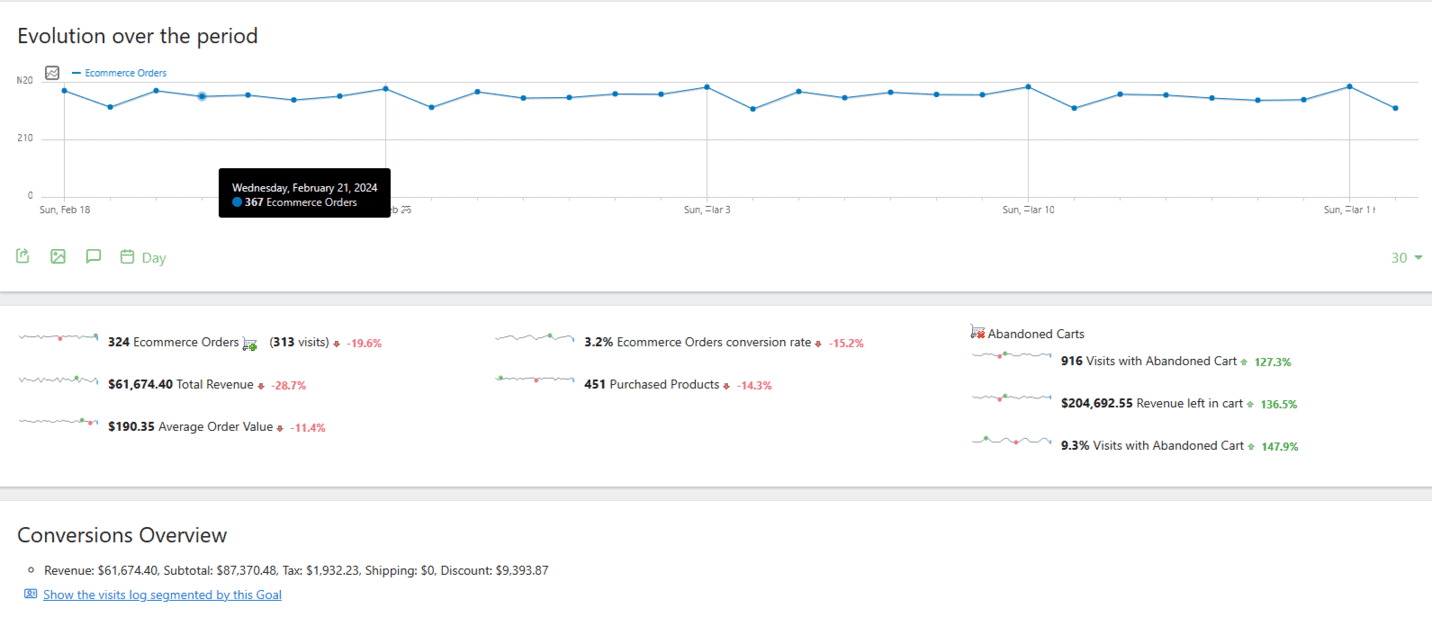The image size is (1432, 644).
Task: Click the Ecommerce Orders conversion rate sparkline
Action: pos(534,339)
